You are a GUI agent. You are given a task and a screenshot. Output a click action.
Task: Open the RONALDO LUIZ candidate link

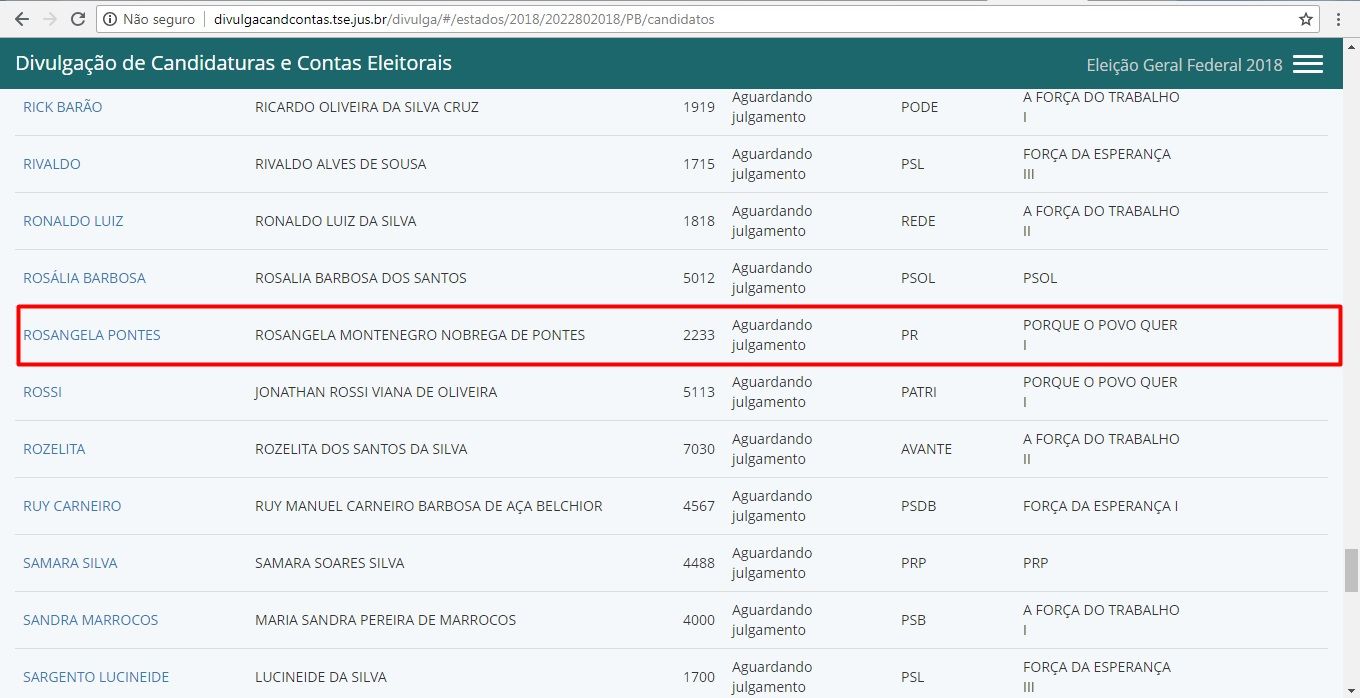(73, 221)
